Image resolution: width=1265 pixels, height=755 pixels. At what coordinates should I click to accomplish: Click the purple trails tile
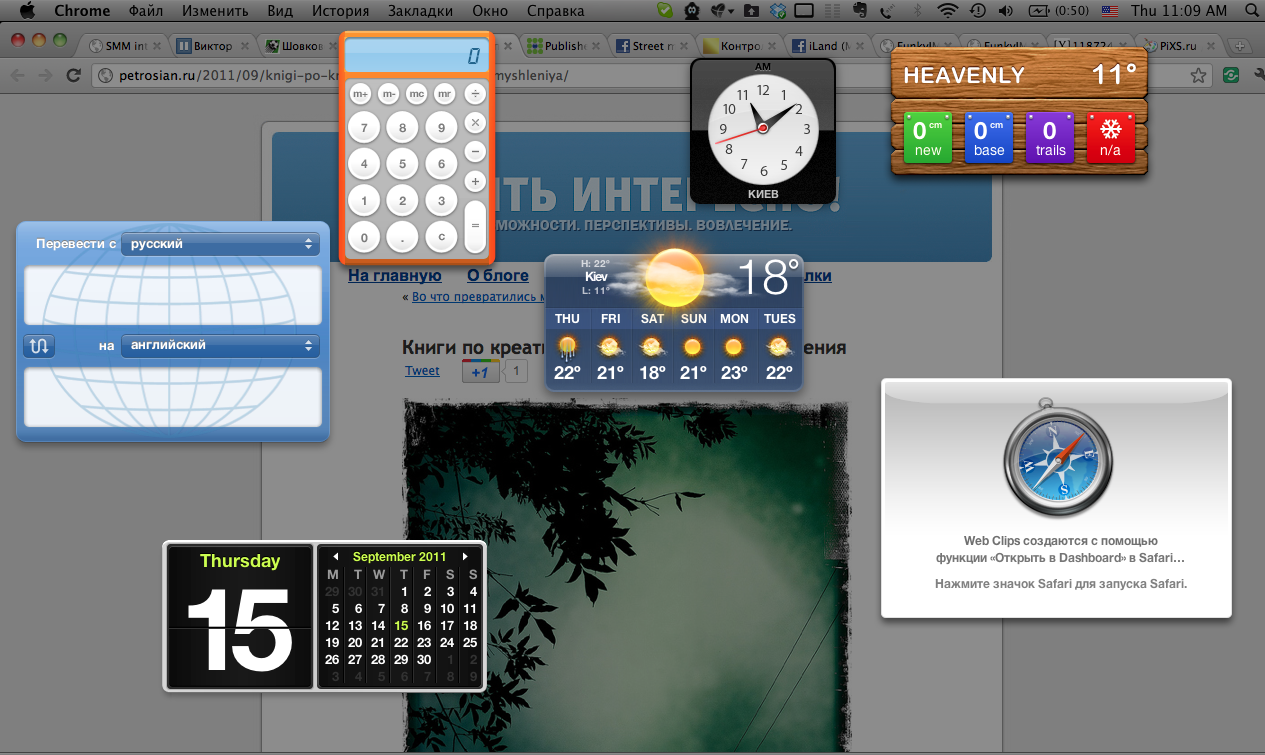pos(1050,138)
